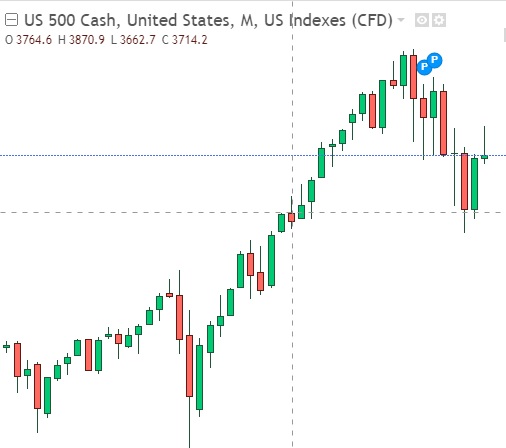This screenshot has width=506, height=448.
Task: Select the Open value 3764.6
Action: 34,40
